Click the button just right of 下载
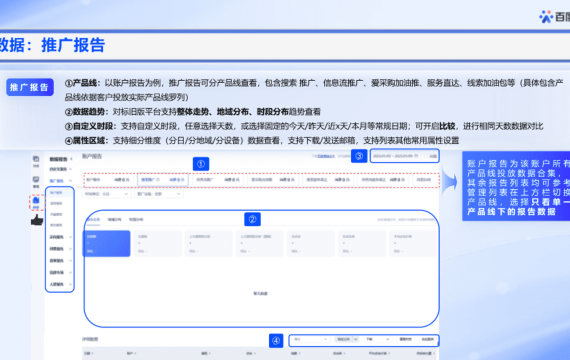Screen dimensions: 570x360 pos(406,339)
